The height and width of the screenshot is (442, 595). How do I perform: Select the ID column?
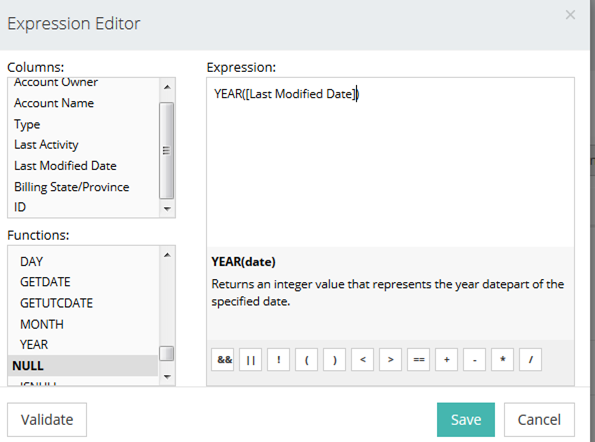[20, 207]
